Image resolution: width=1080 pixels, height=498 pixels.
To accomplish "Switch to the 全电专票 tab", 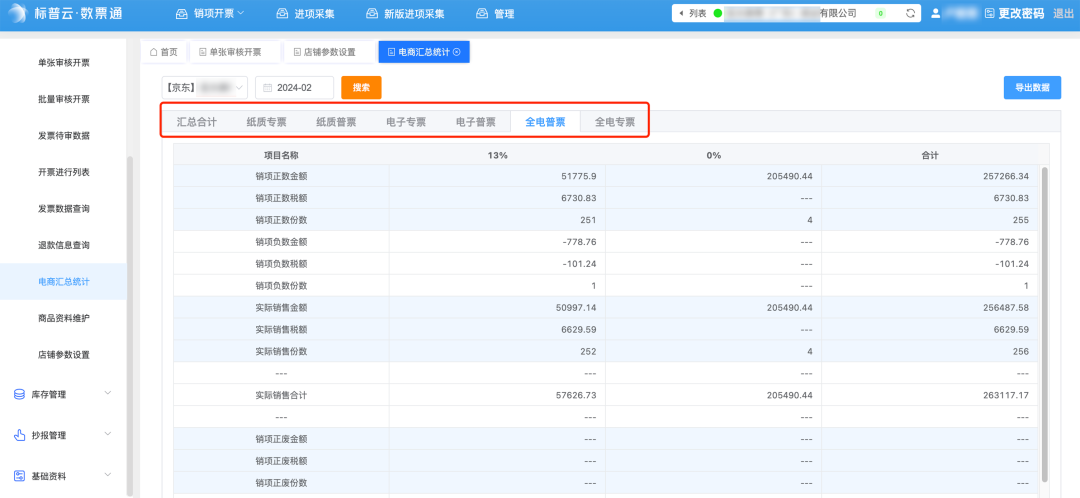I will pos(615,122).
